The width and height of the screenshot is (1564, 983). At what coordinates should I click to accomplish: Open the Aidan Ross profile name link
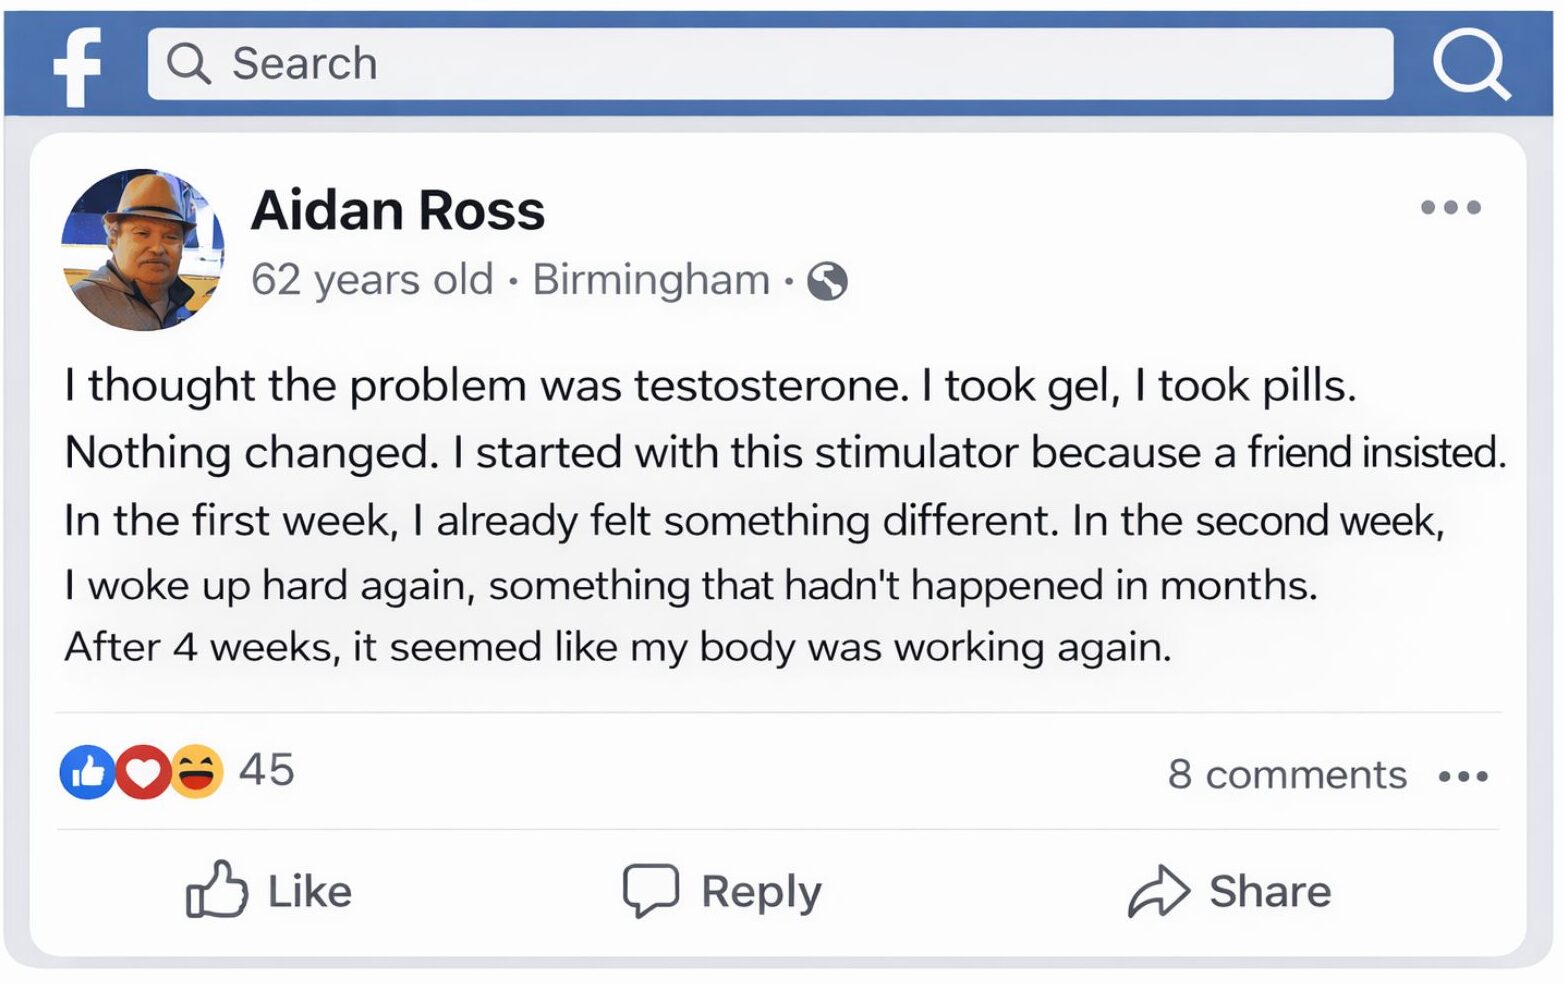point(398,211)
